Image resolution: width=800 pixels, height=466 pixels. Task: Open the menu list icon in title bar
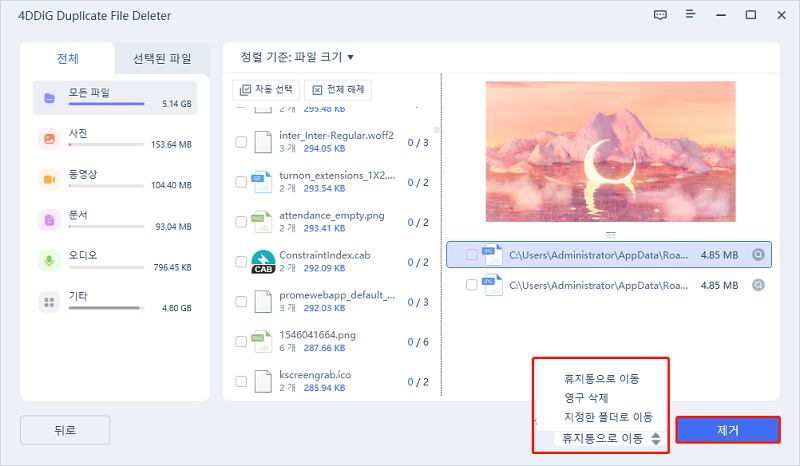[690, 14]
